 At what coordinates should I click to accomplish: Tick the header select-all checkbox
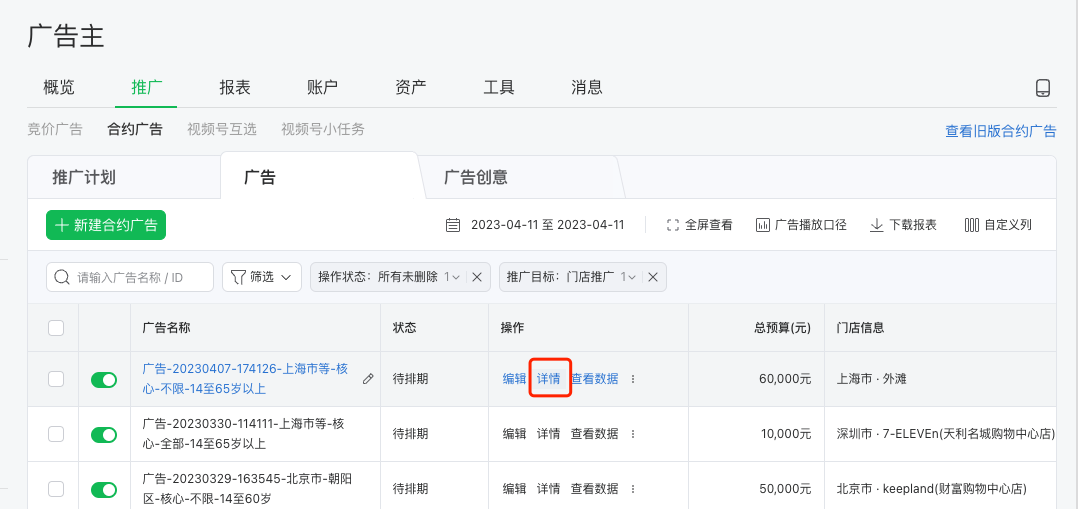click(x=56, y=328)
